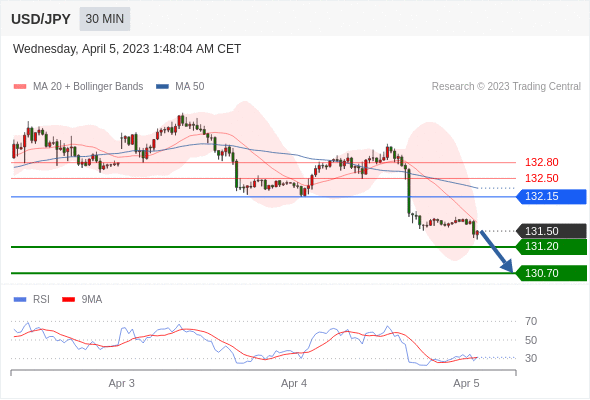Toggle the MA 20 + Bollinger Bands legend label
Screen dimensions: 590x400
(88, 87)
